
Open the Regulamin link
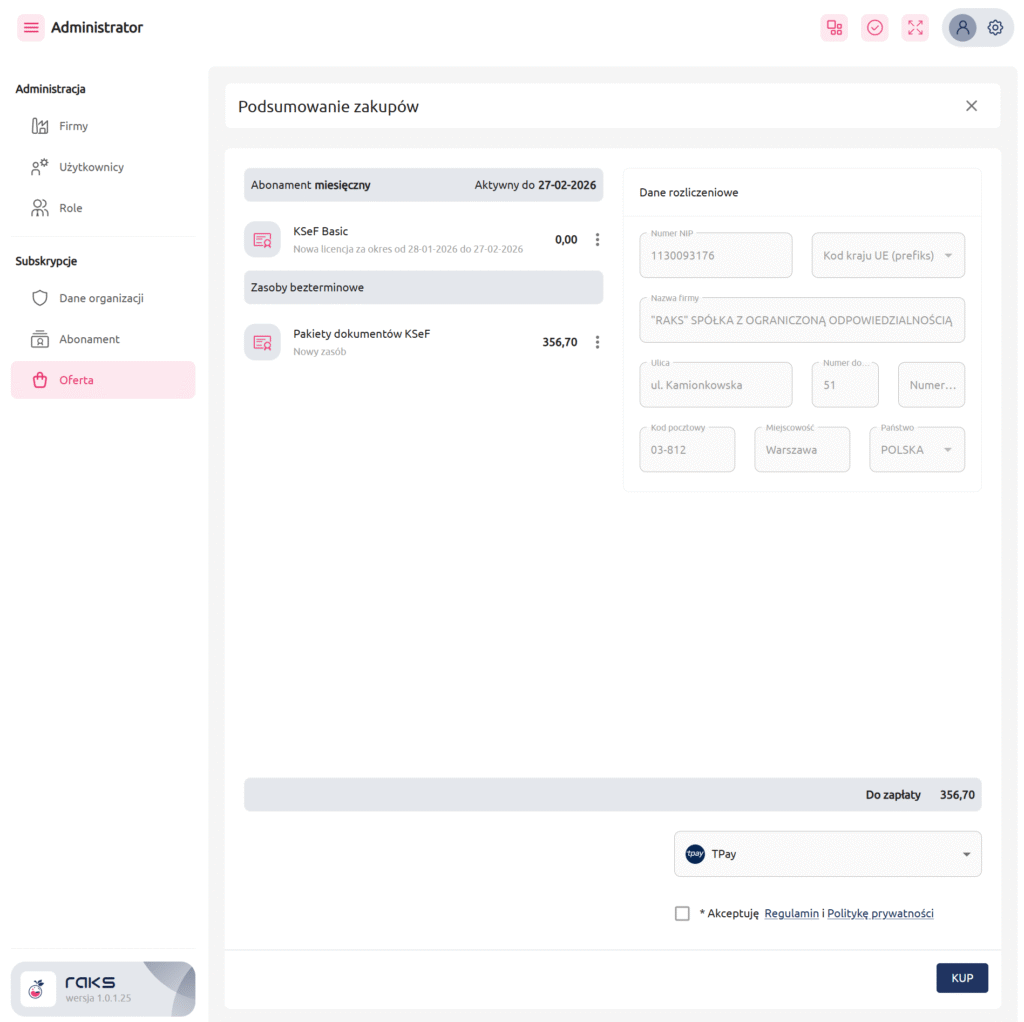791,913
